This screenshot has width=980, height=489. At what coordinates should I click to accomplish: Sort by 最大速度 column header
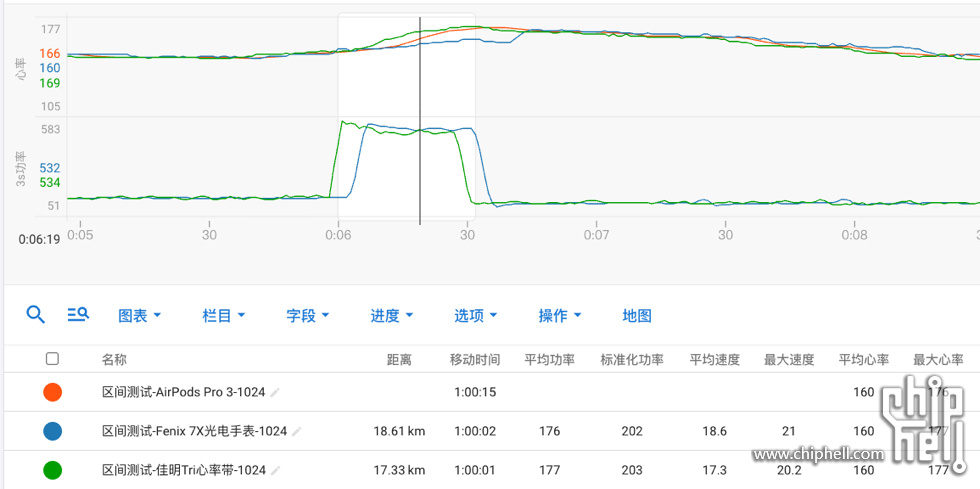click(789, 360)
